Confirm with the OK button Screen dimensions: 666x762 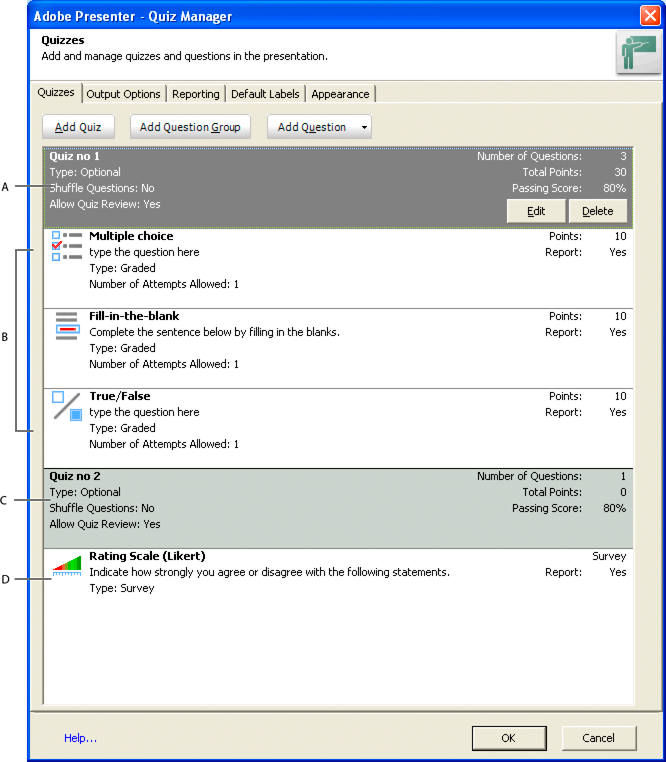point(509,738)
